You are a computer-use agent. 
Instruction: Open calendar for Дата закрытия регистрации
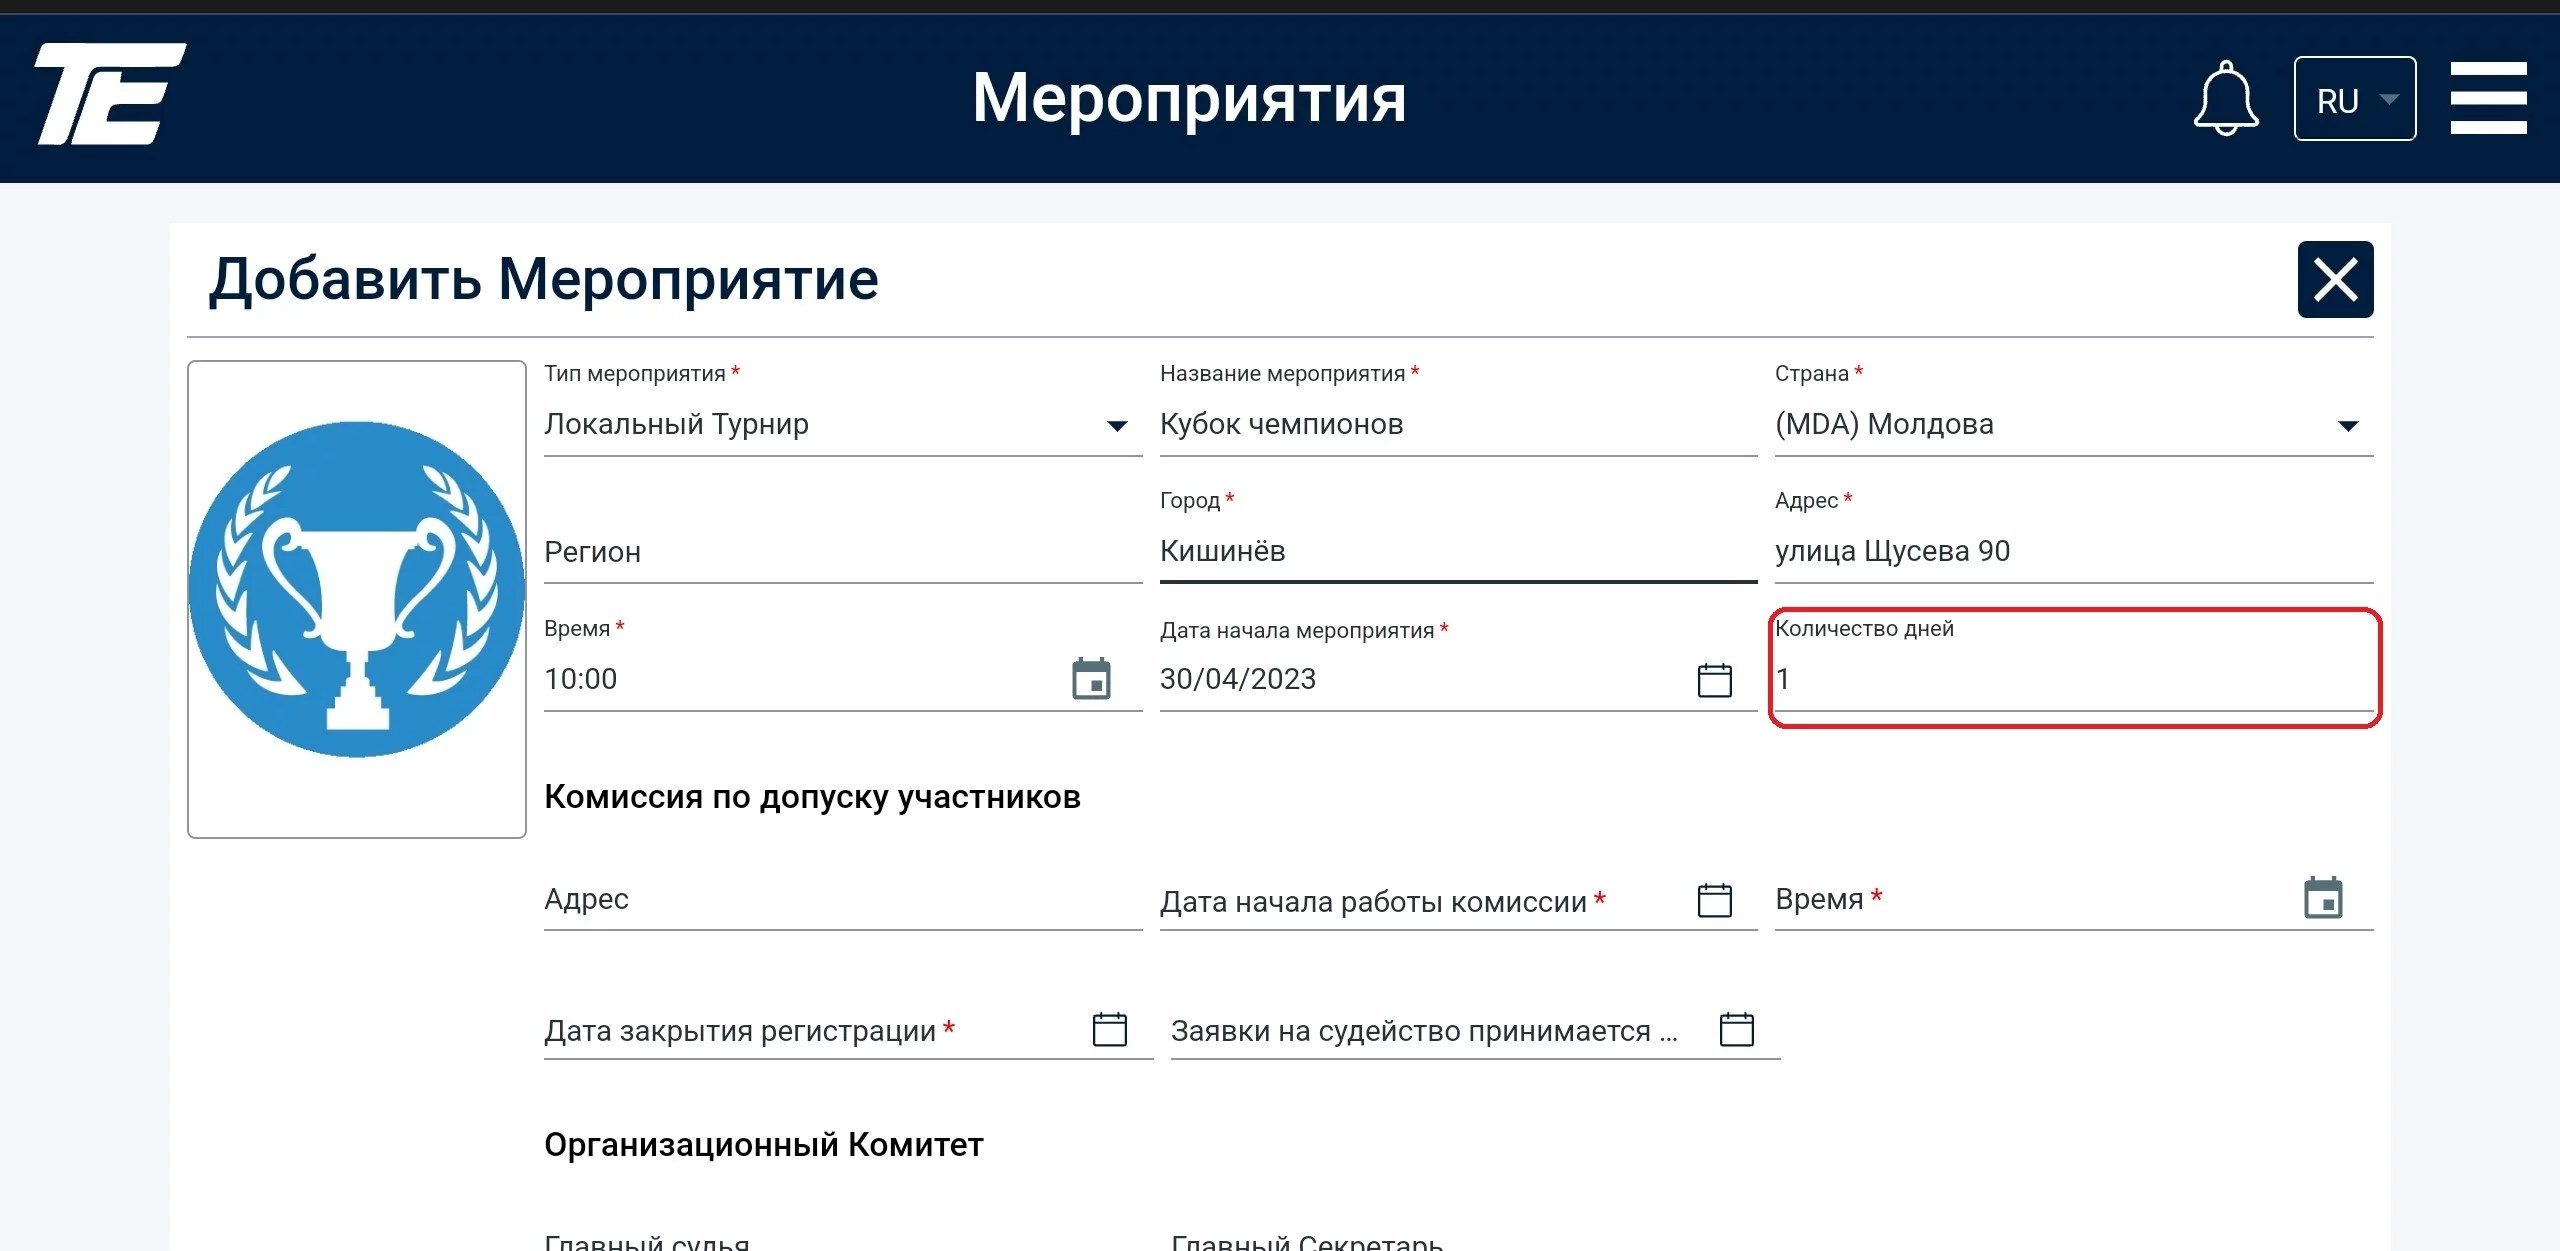pyautogui.click(x=1109, y=1029)
